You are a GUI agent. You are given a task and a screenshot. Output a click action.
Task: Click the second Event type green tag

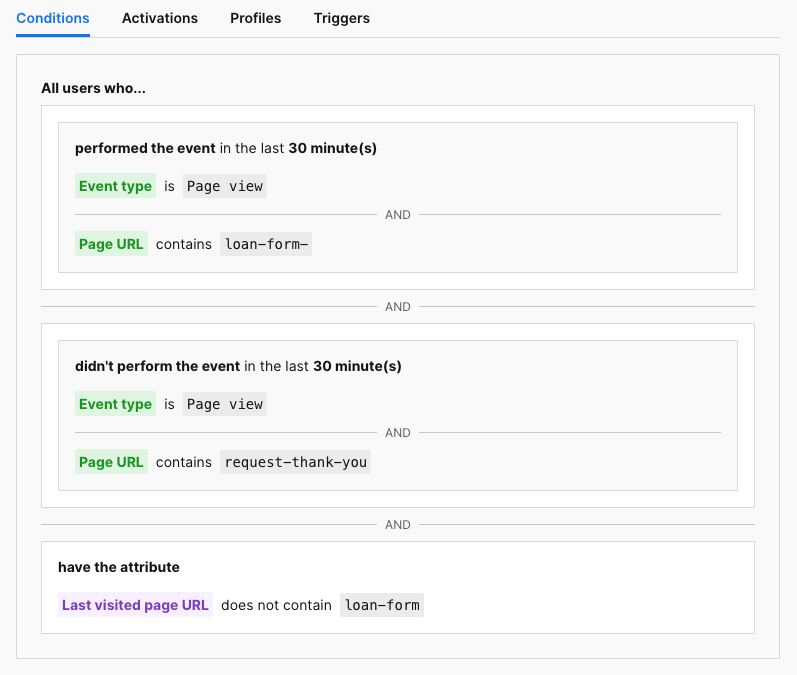(115, 404)
